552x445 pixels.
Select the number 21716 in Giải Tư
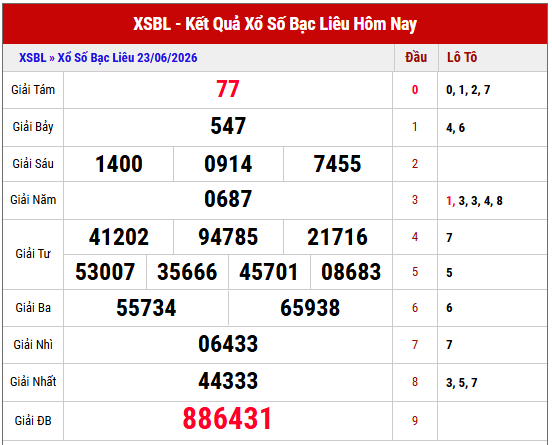tap(337, 237)
